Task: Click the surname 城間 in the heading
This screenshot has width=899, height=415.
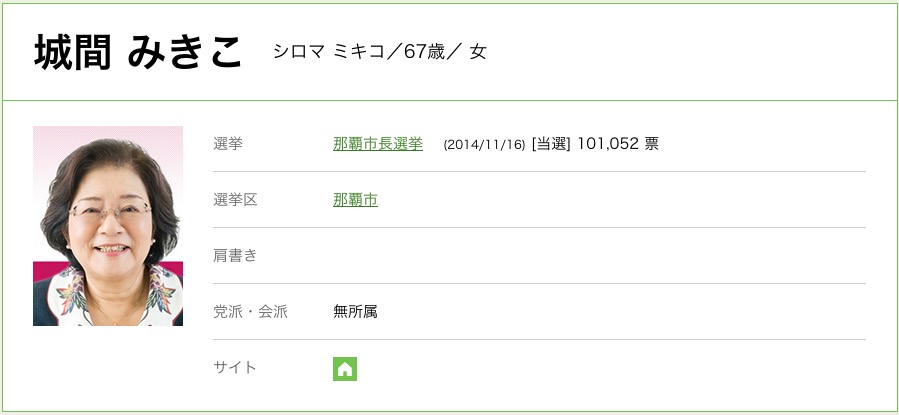Action: (73, 53)
